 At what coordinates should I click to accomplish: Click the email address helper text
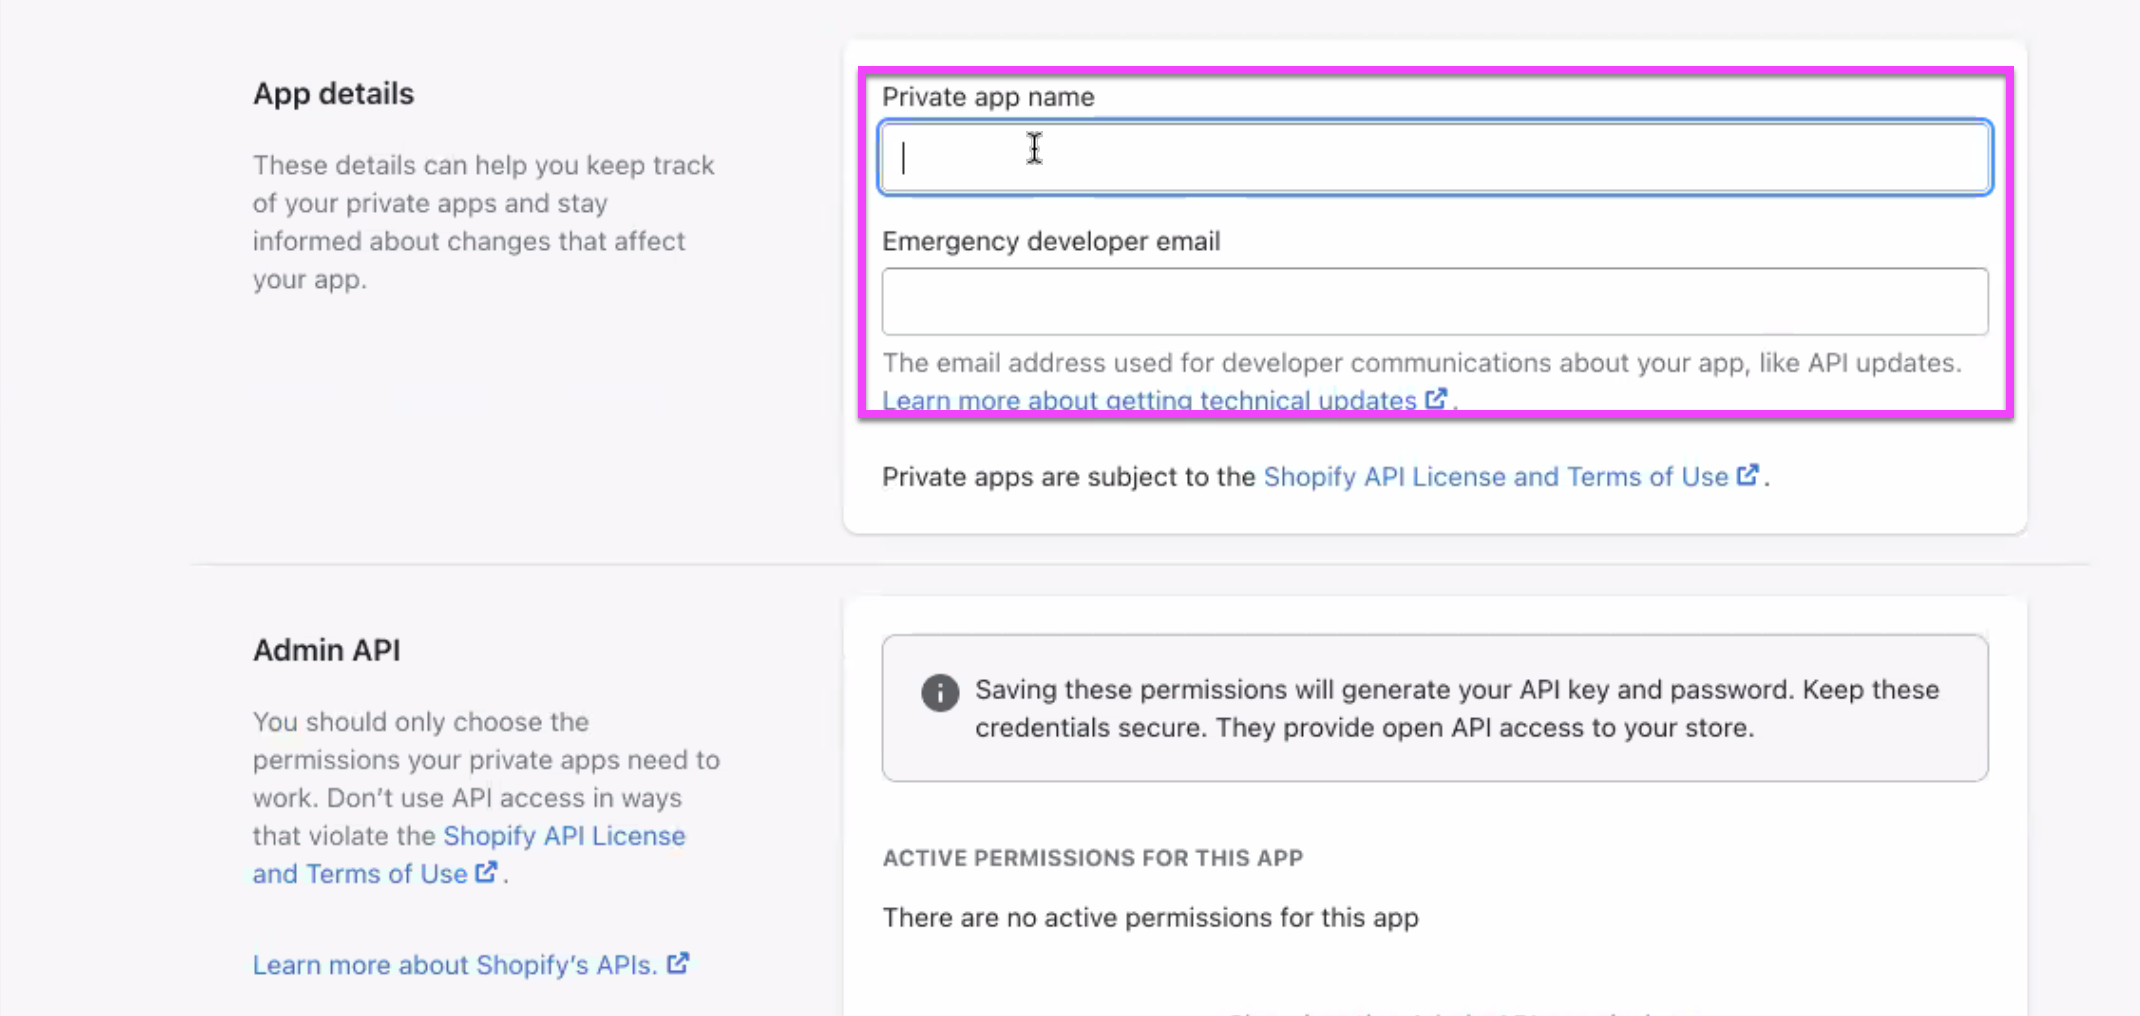coord(1420,363)
